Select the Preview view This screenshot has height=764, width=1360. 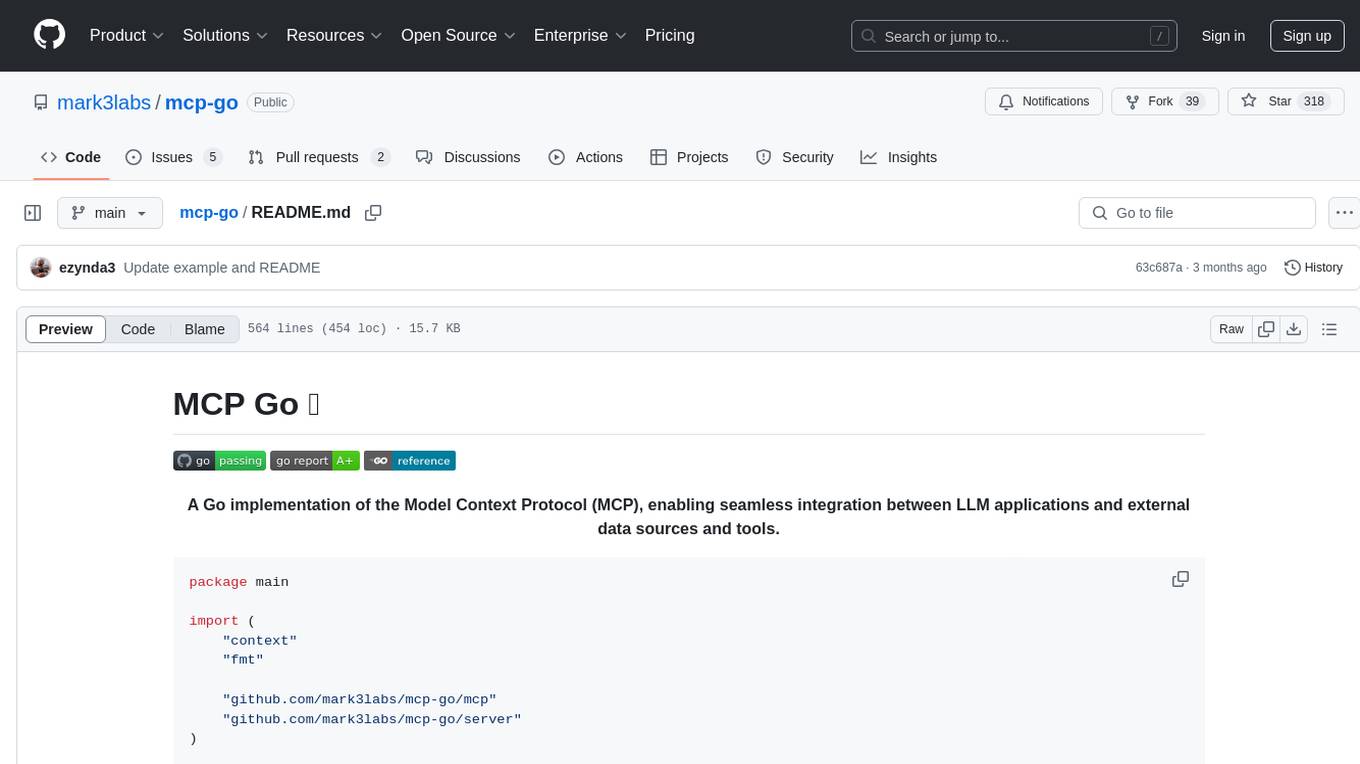tap(66, 329)
